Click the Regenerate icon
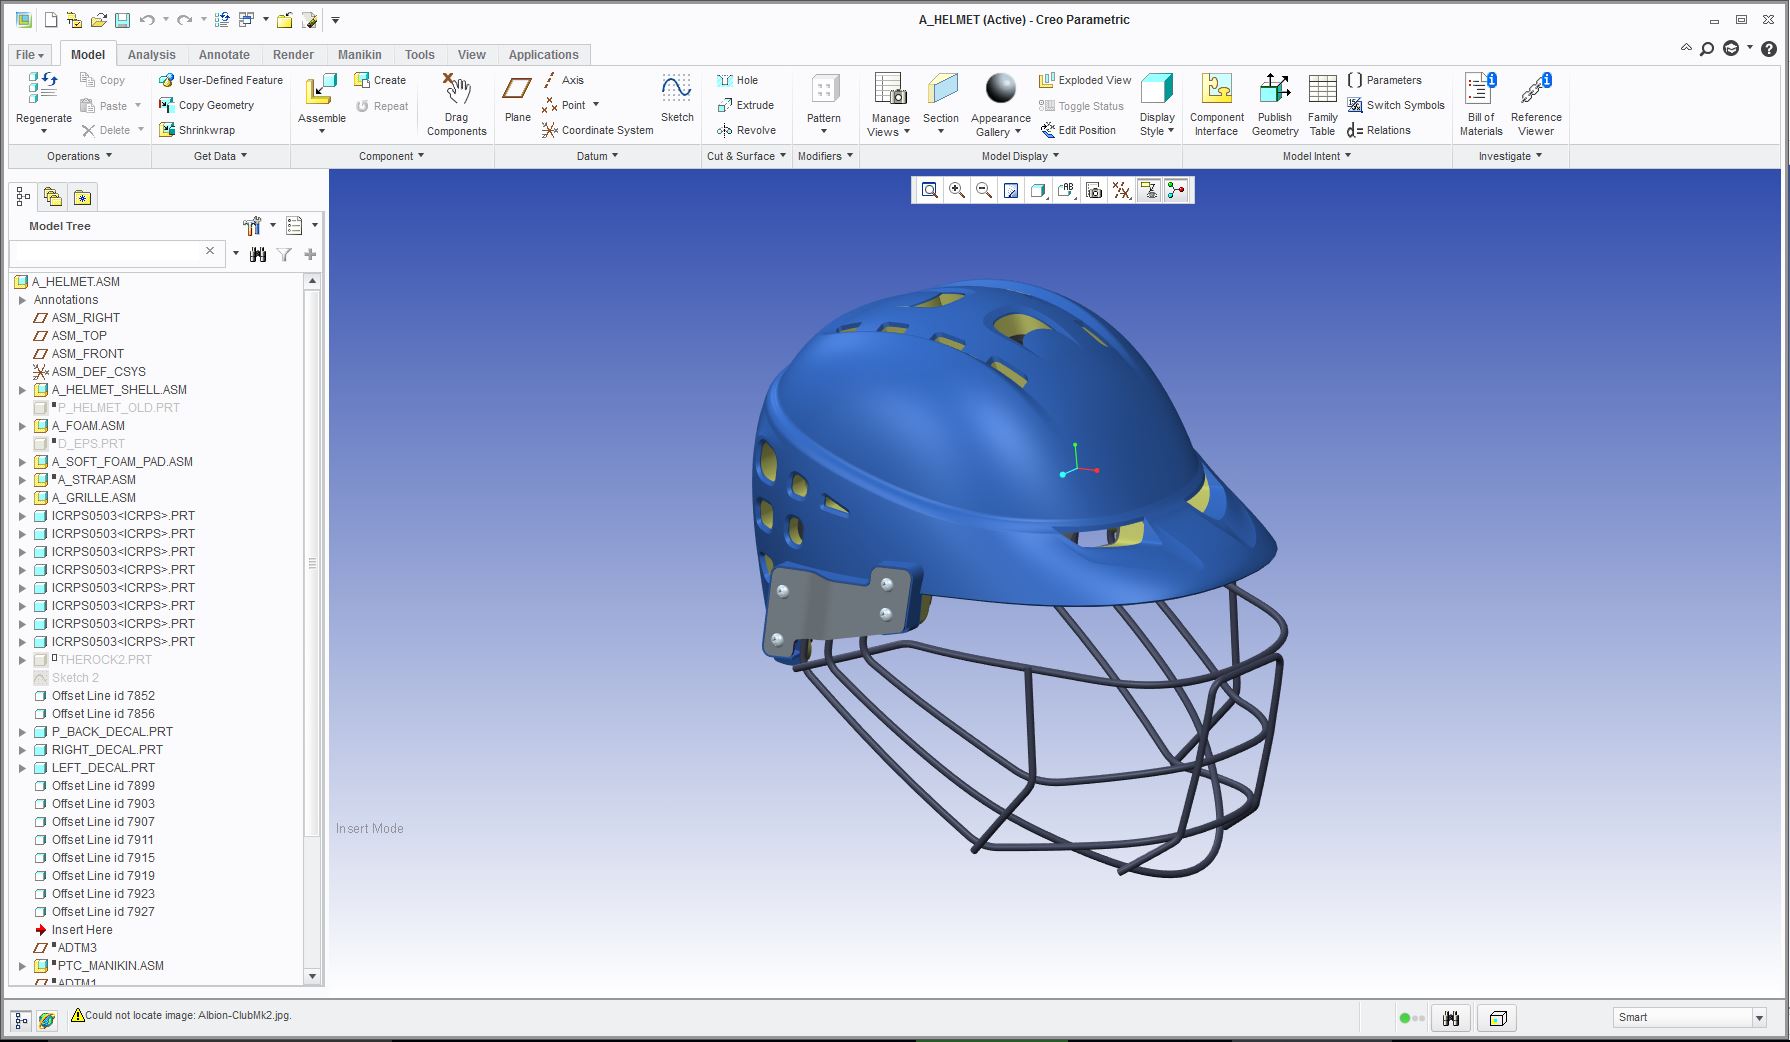This screenshot has height=1042, width=1790. pos(43,89)
